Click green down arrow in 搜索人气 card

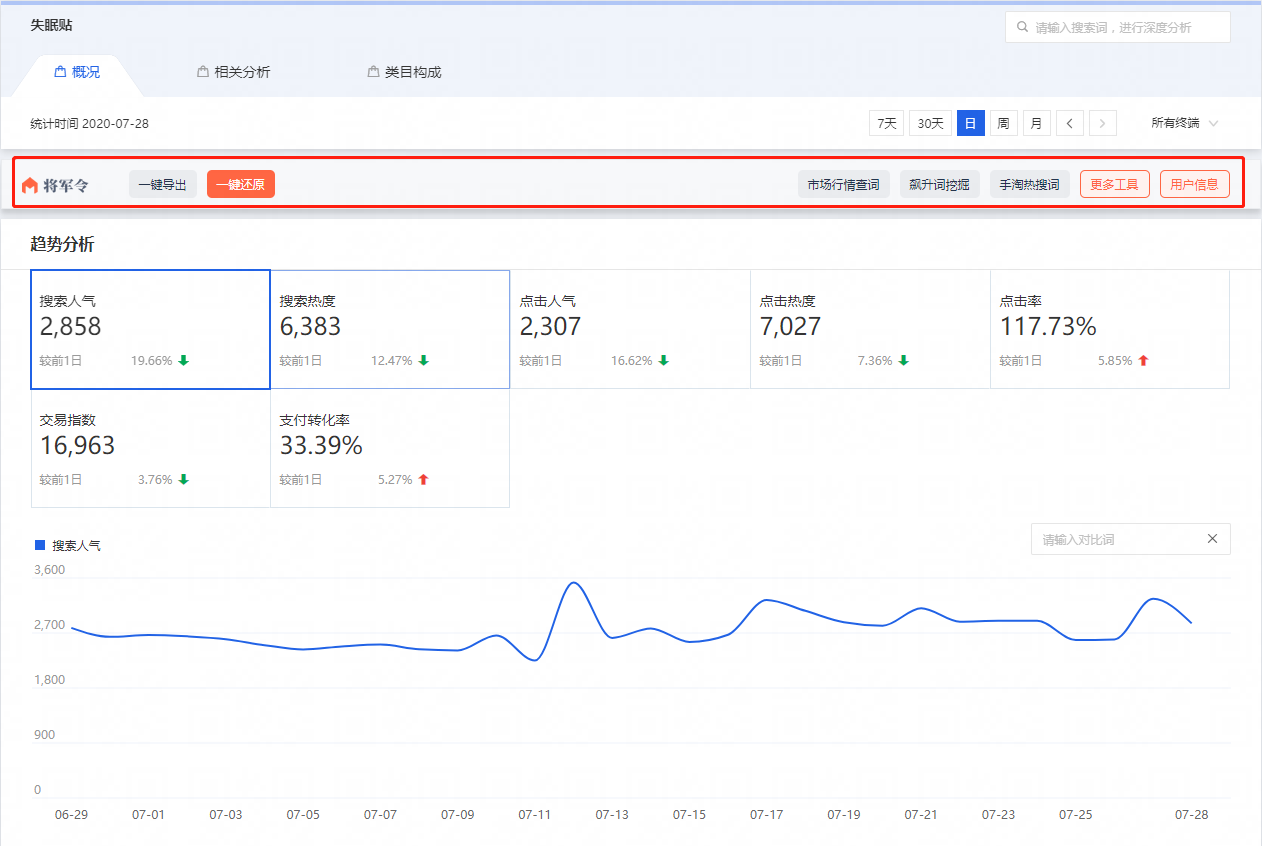pos(183,360)
